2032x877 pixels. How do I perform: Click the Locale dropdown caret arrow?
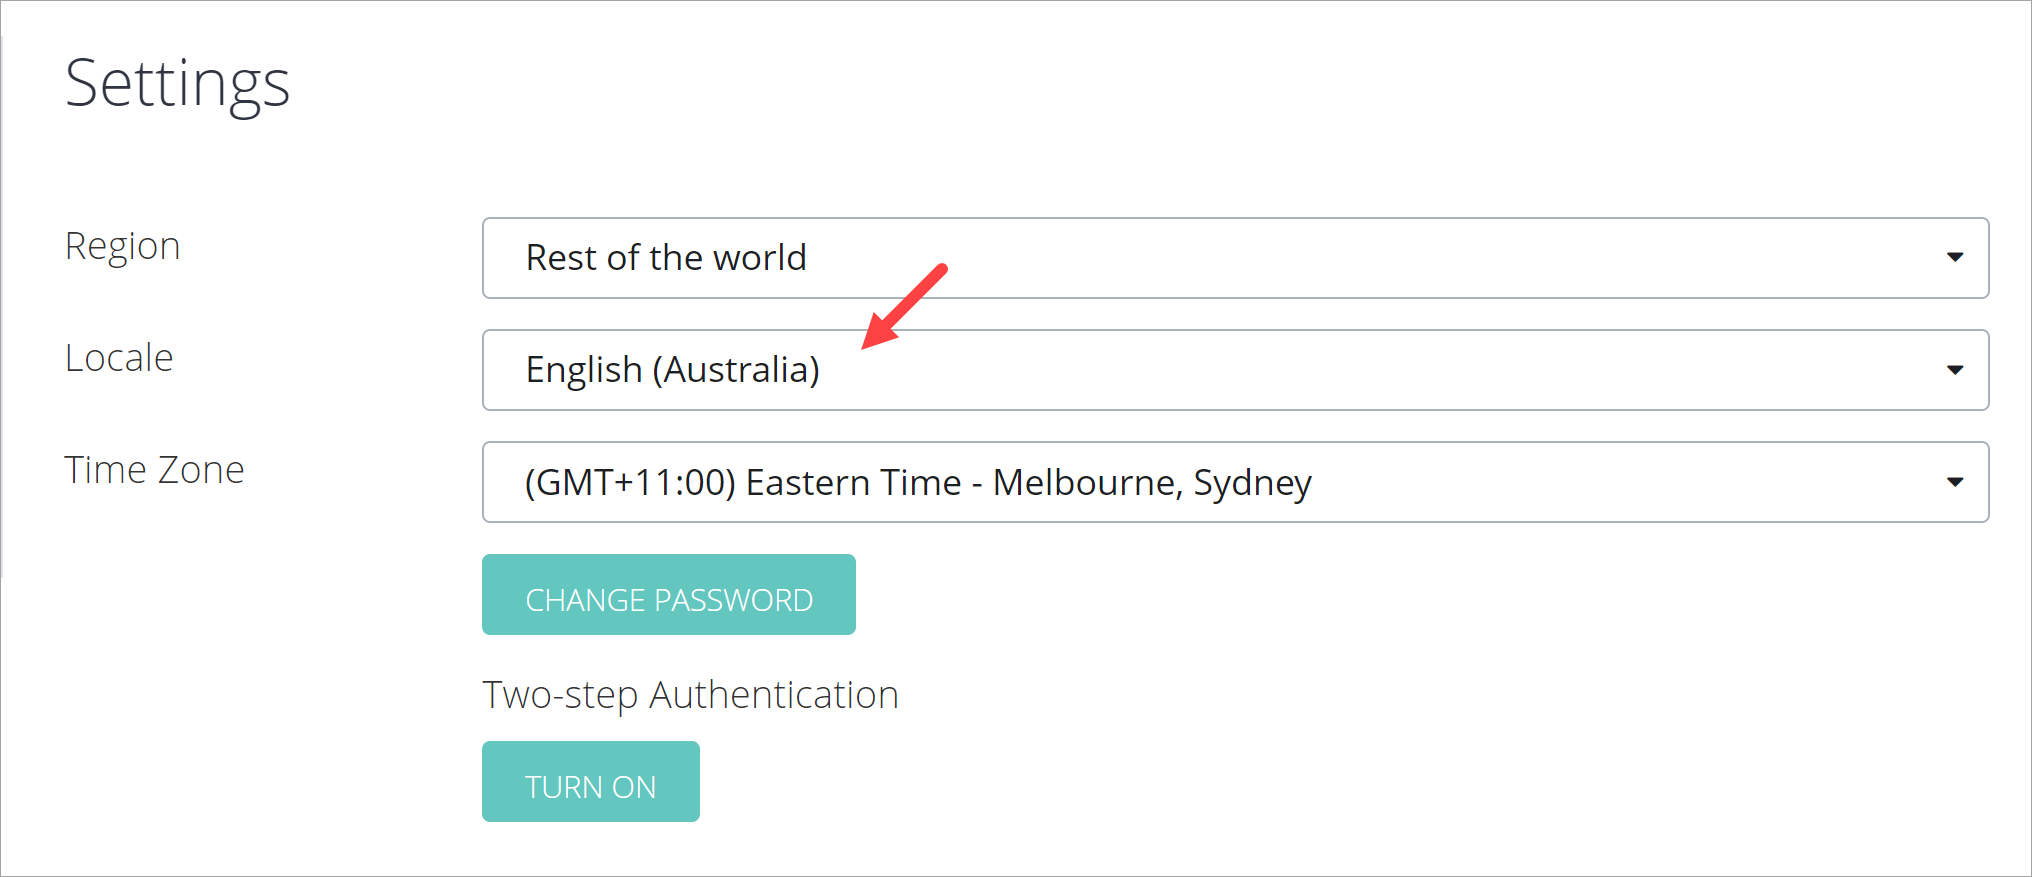[x=1955, y=370]
